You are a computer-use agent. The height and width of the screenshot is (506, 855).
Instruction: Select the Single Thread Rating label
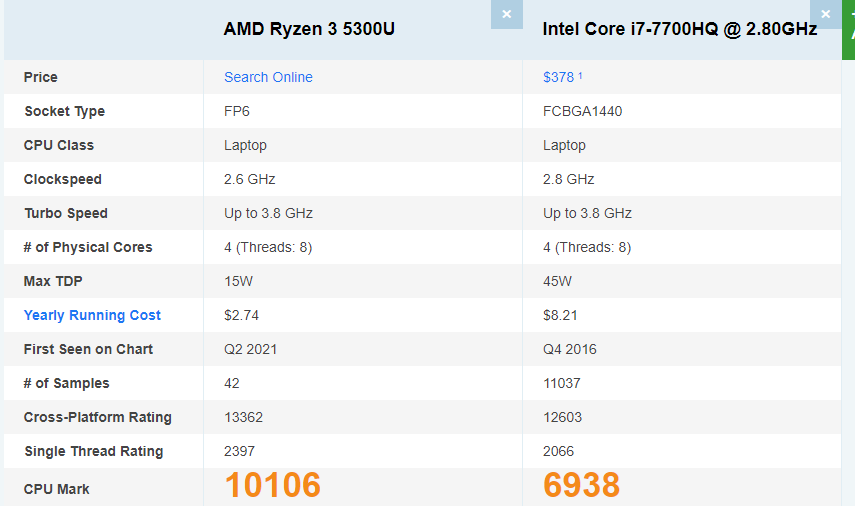tap(94, 451)
